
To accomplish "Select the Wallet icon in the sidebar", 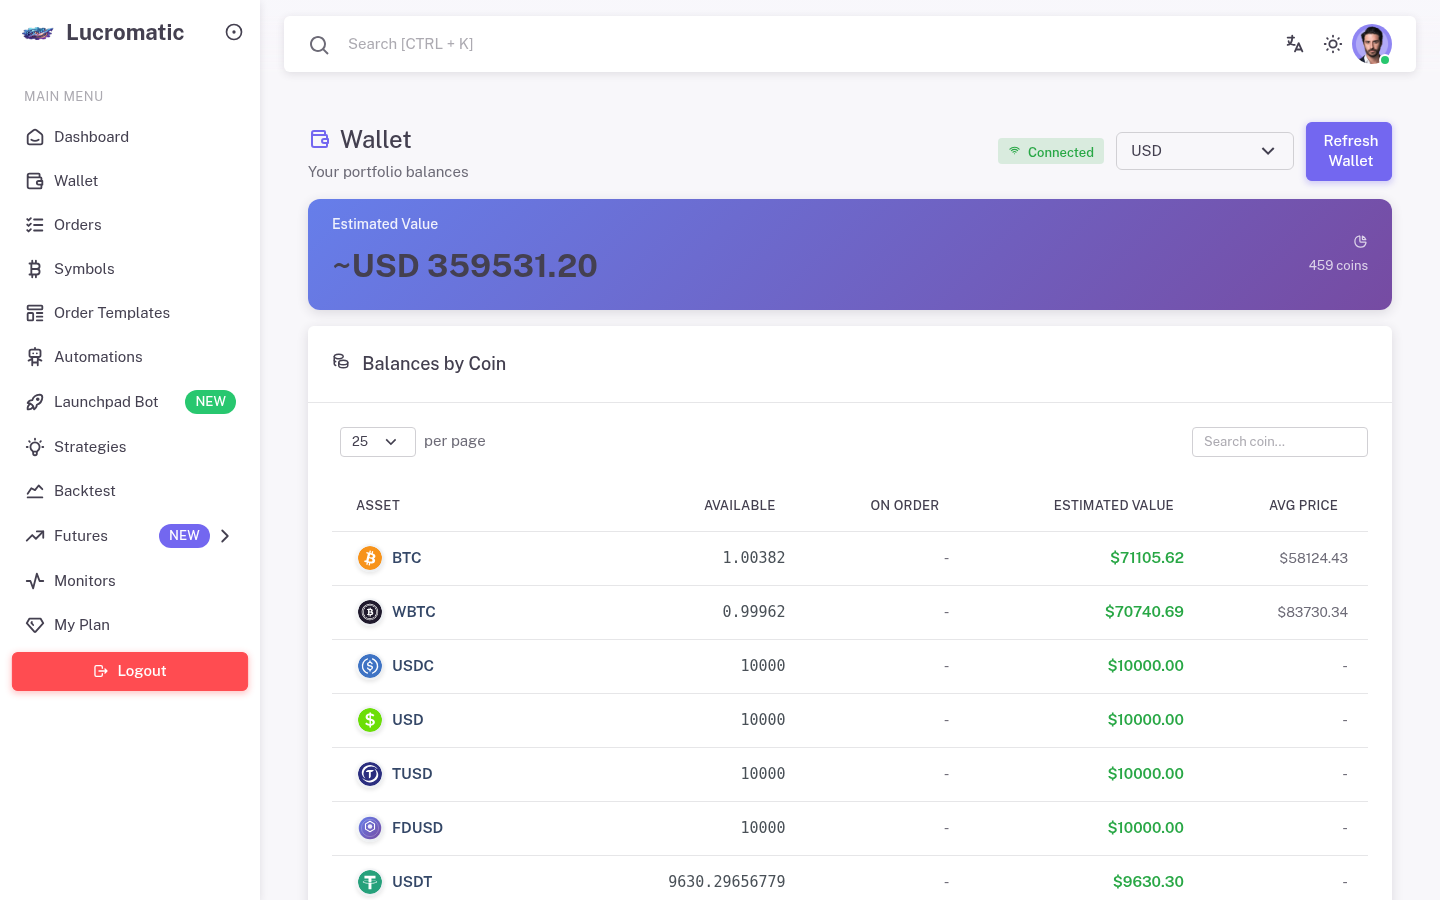I will coord(35,181).
